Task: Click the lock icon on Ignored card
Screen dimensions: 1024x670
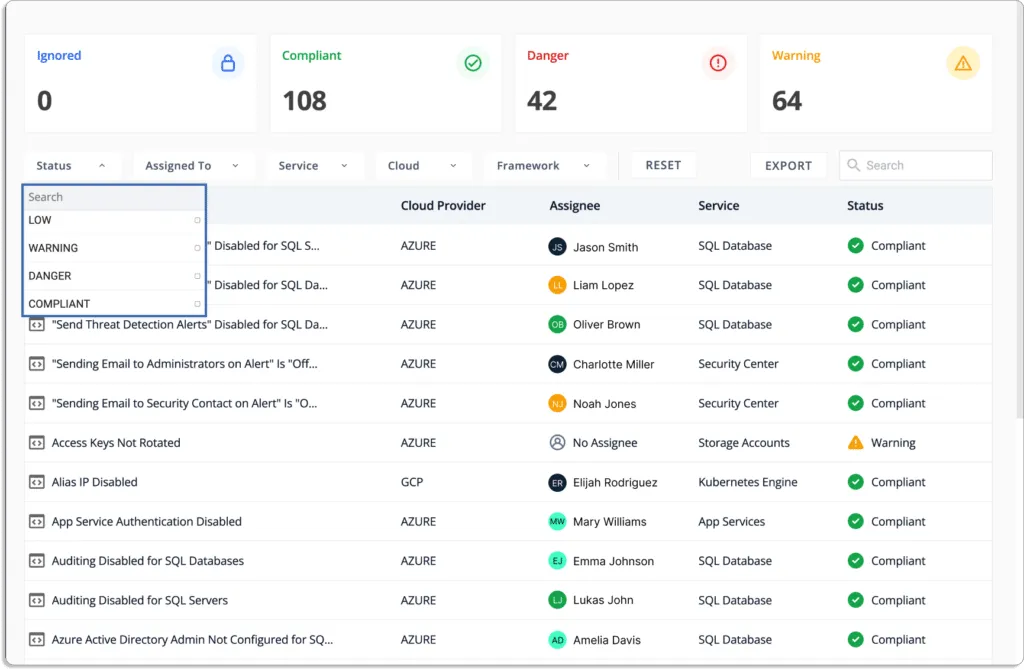Action: point(228,63)
